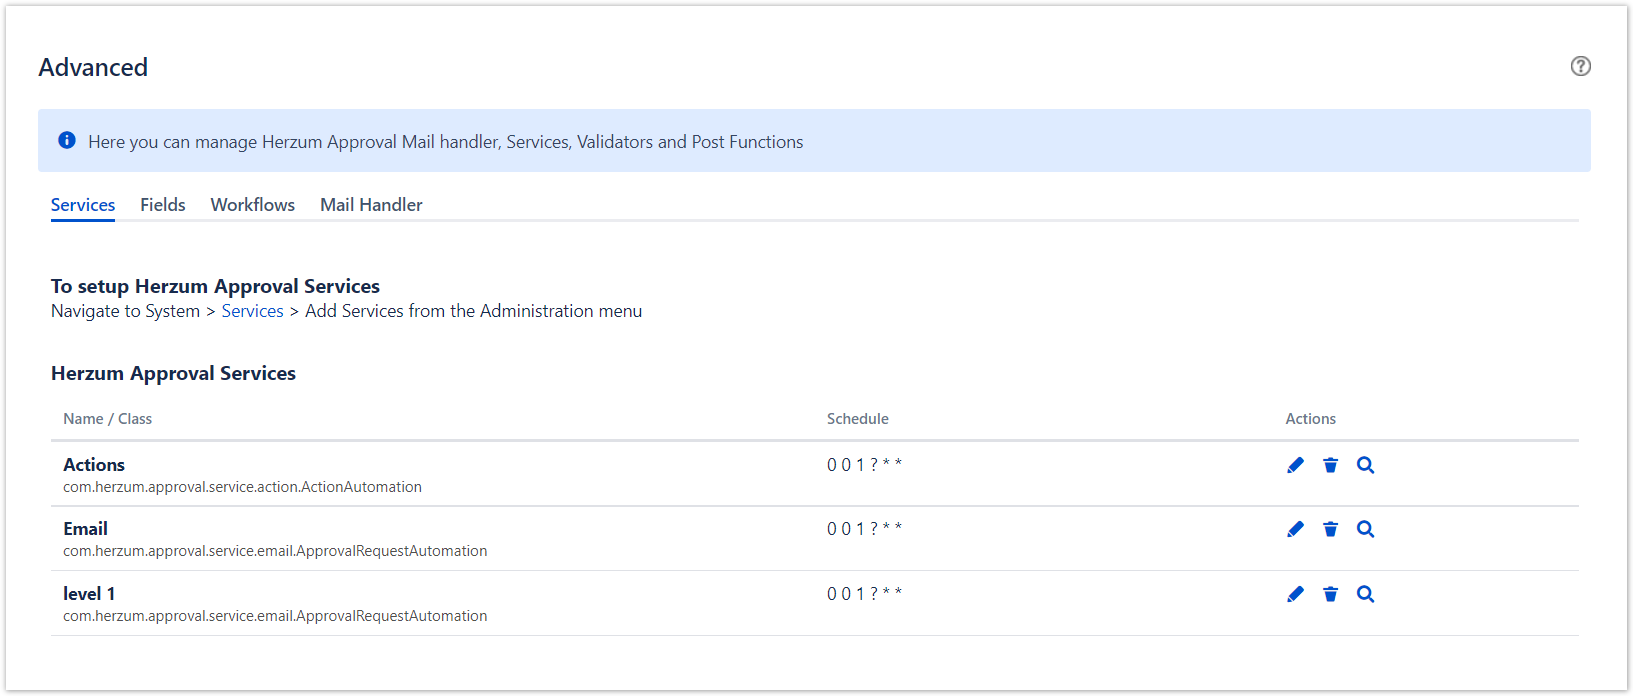Delete the Email service

click(x=1330, y=529)
